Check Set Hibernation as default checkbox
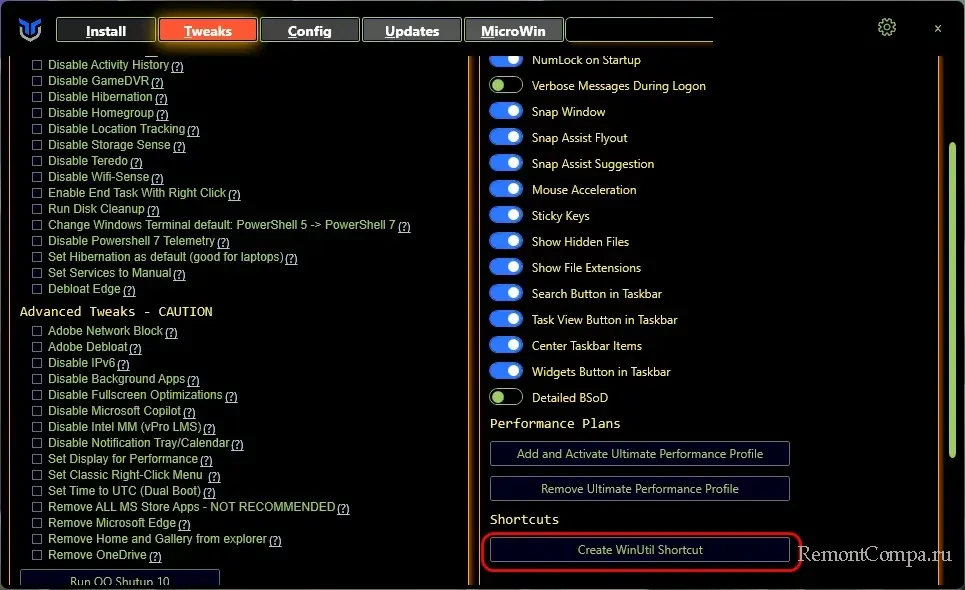965x590 pixels. (x=37, y=257)
